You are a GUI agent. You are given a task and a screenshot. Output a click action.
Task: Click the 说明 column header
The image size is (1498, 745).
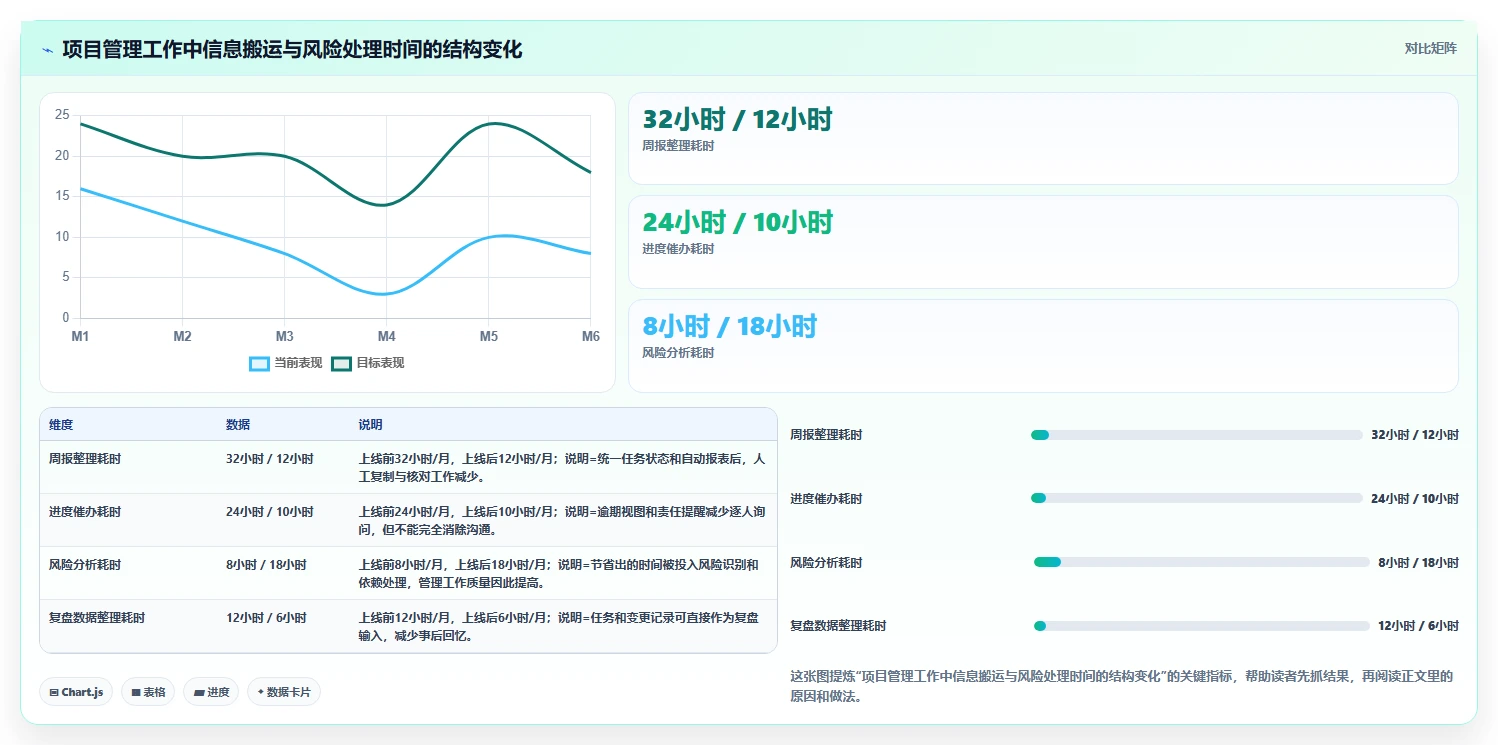click(371, 425)
